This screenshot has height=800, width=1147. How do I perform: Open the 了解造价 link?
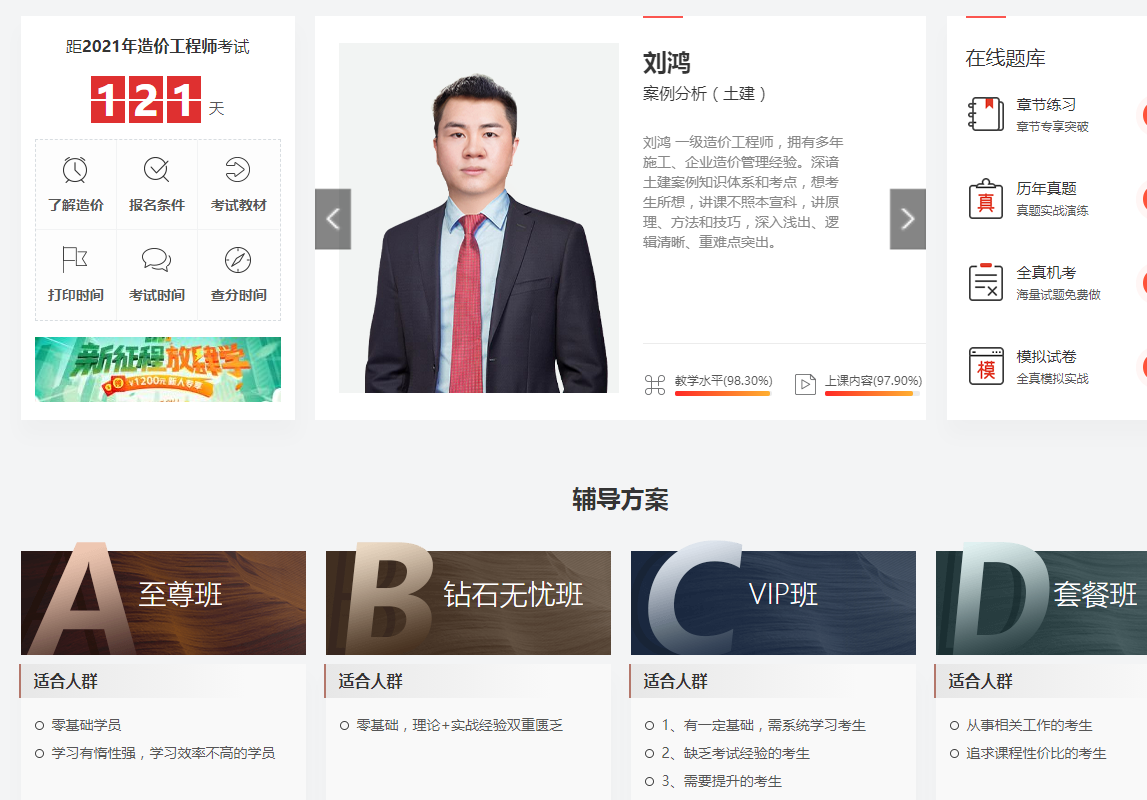tap(75, 205)
